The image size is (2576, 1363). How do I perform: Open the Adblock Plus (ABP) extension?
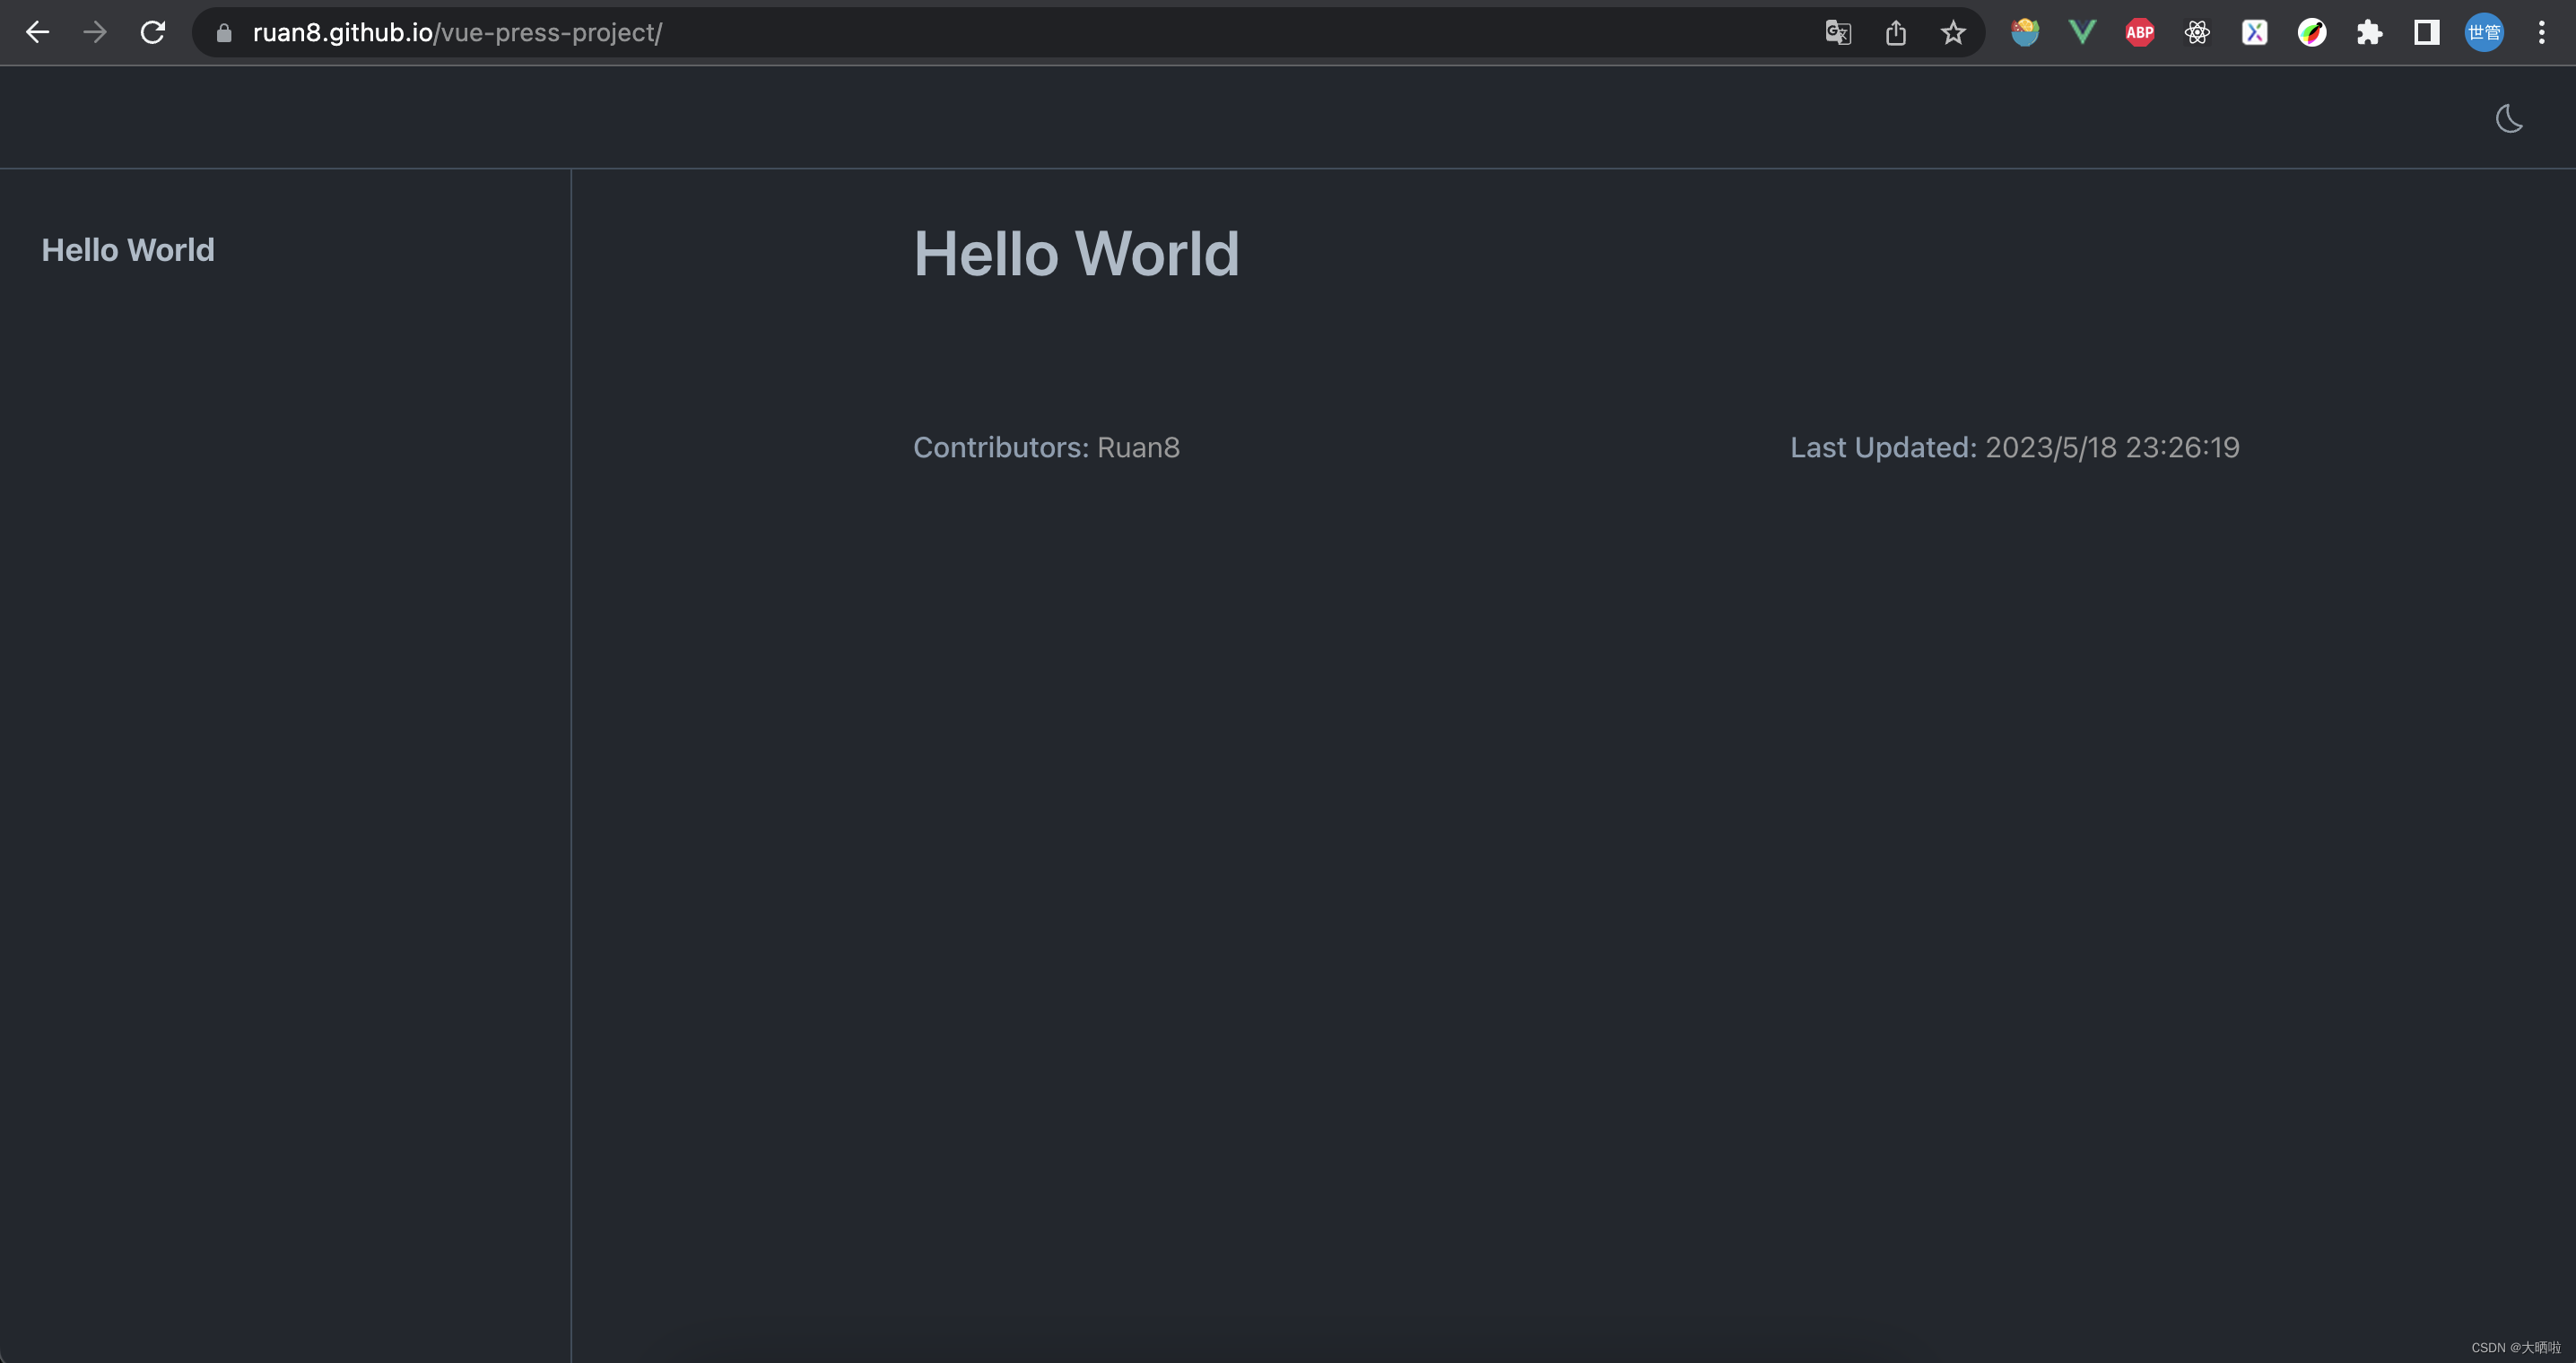point(2139,33)
